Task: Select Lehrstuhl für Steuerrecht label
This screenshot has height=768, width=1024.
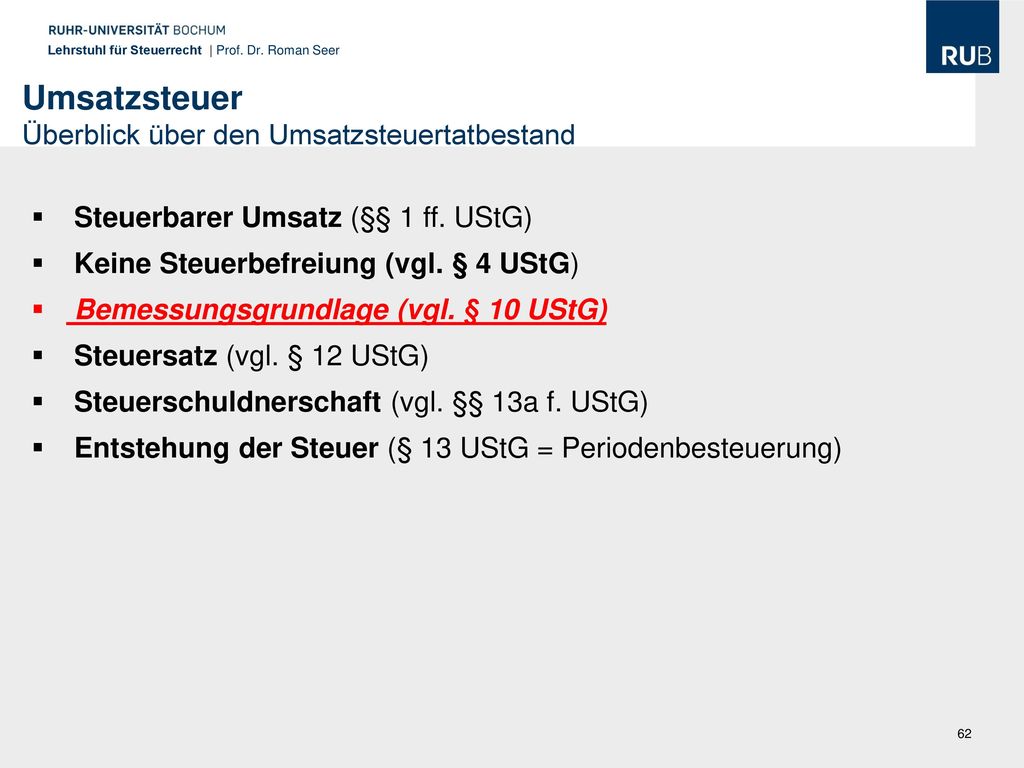Action: (x=125, y=50)
